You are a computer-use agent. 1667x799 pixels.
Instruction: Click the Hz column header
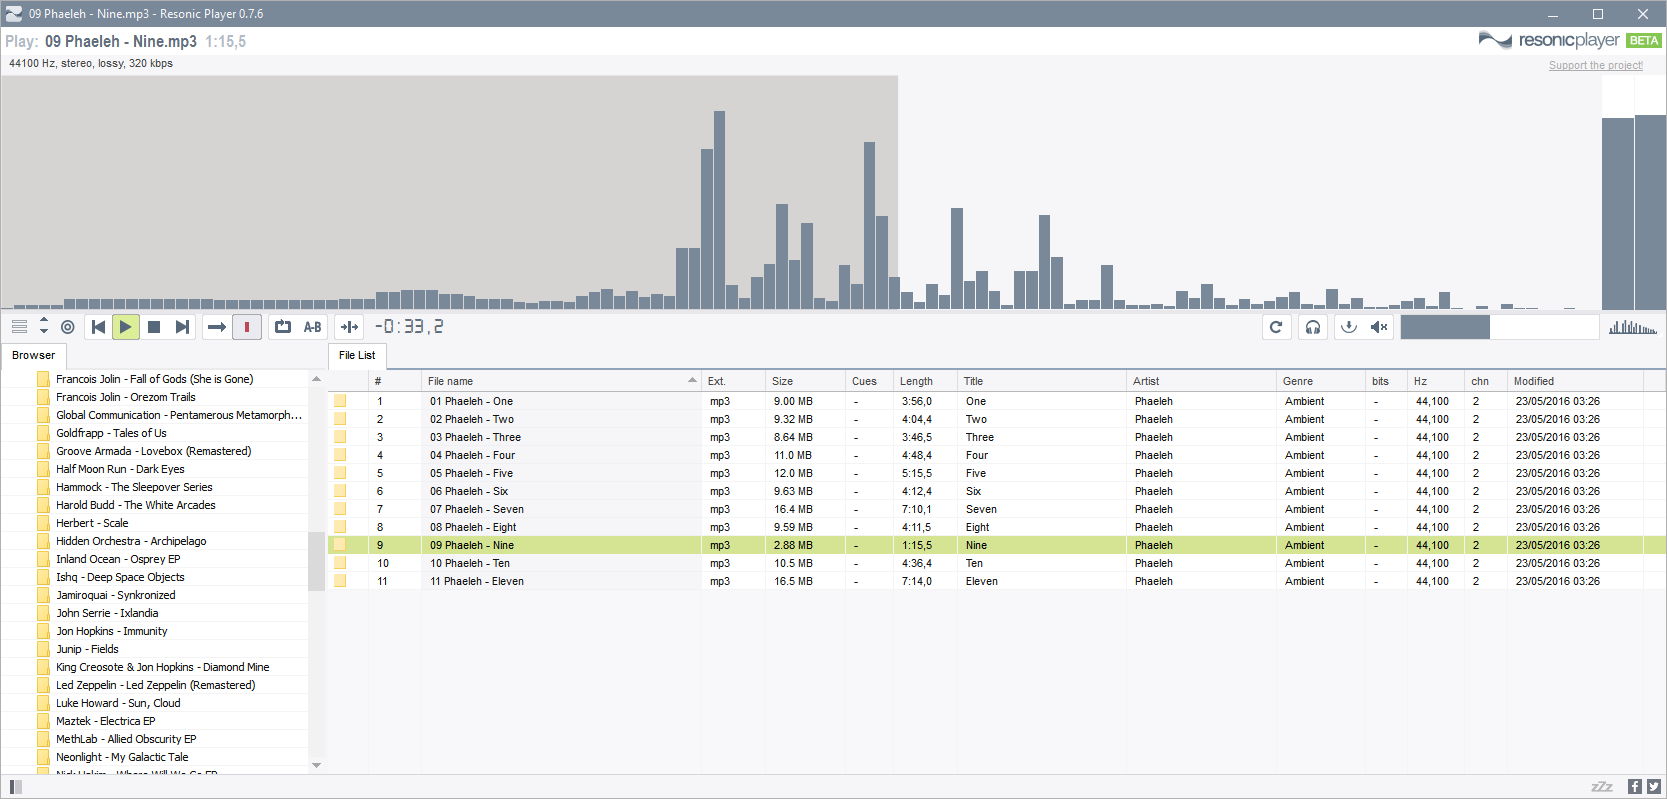coord(1436,381)
